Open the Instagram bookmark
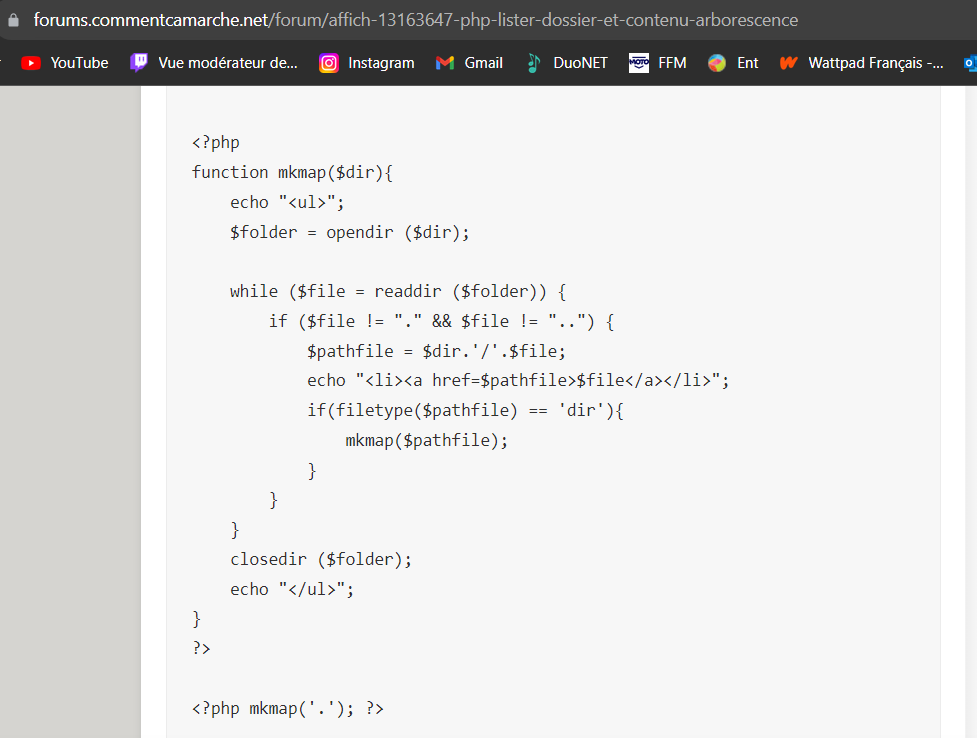The image size is (977, 738). [x=366, y=63]
